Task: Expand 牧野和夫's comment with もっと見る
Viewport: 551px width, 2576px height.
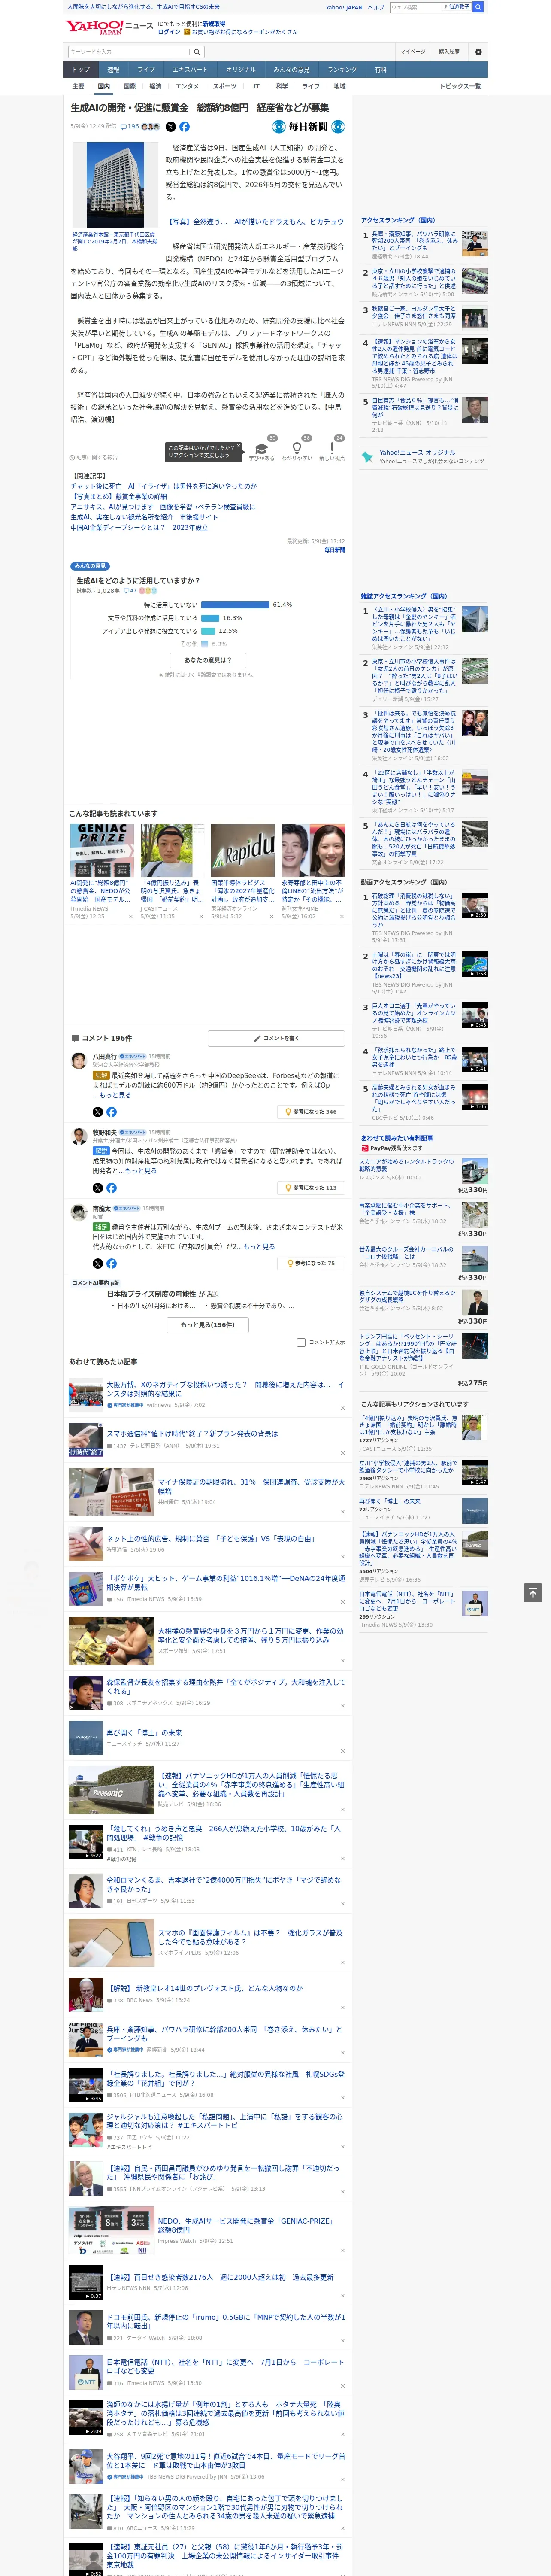Action: [141, 1171]
